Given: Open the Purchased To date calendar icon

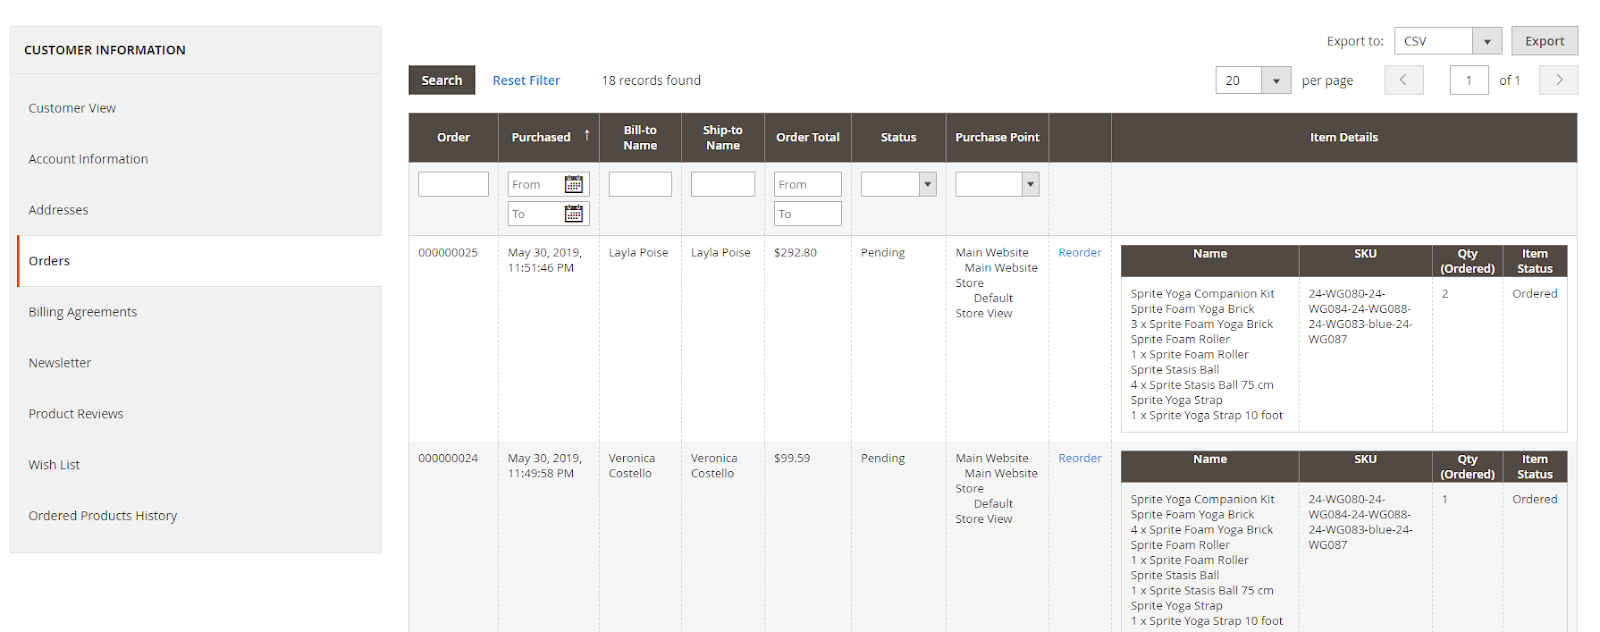Looking at the screenshot, I should point(574,214).
